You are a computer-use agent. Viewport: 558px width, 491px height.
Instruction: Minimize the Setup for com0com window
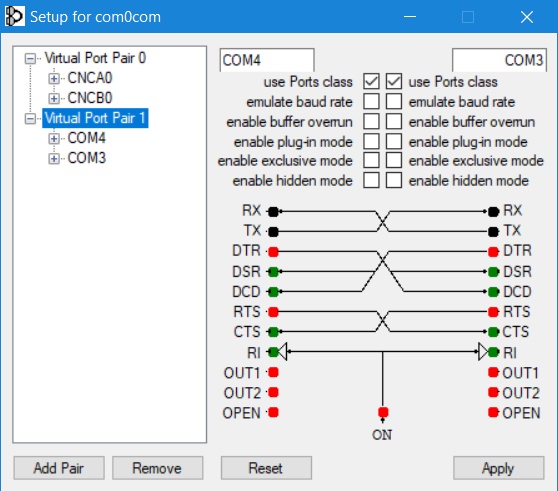410,16
